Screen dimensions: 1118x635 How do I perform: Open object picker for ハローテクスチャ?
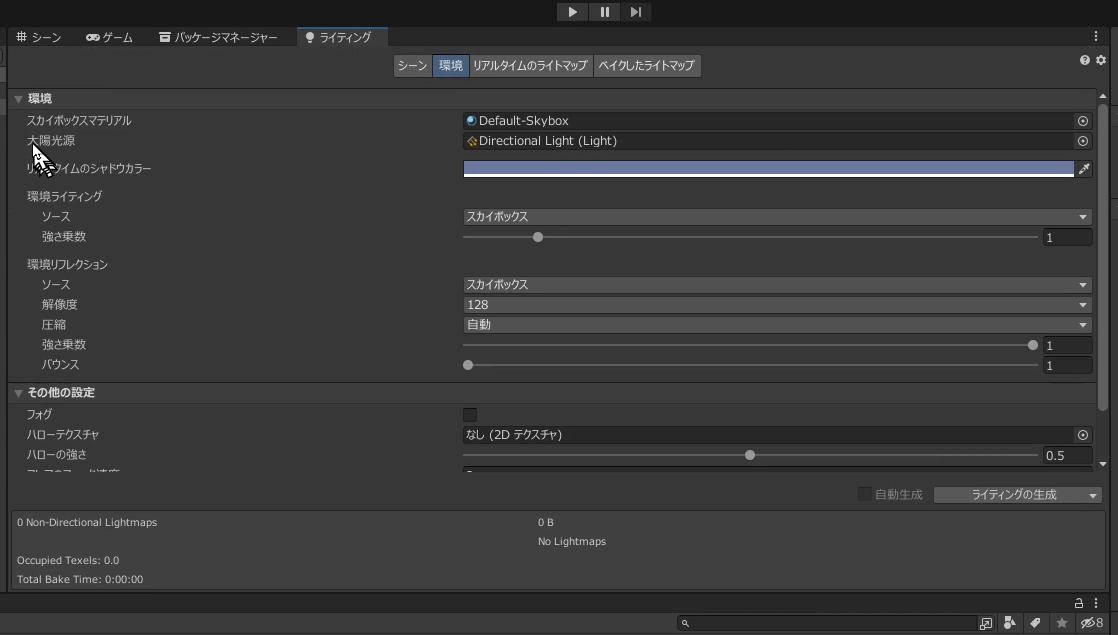(1082, 435)
